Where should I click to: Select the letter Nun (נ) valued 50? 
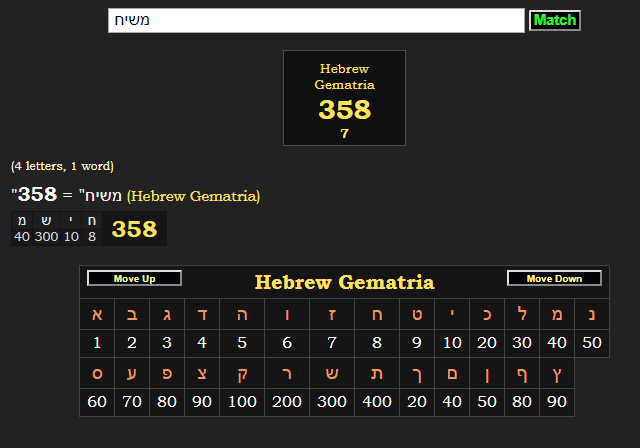(x=591, y=315)
